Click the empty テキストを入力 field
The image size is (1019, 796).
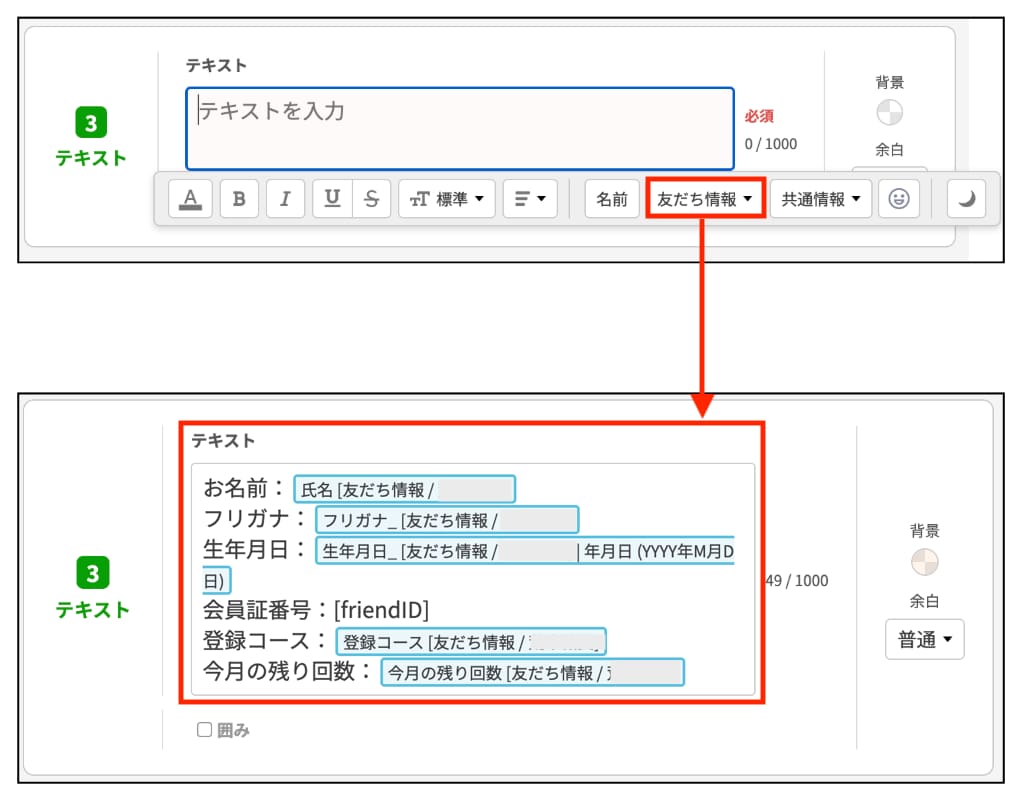click(460, 128)
